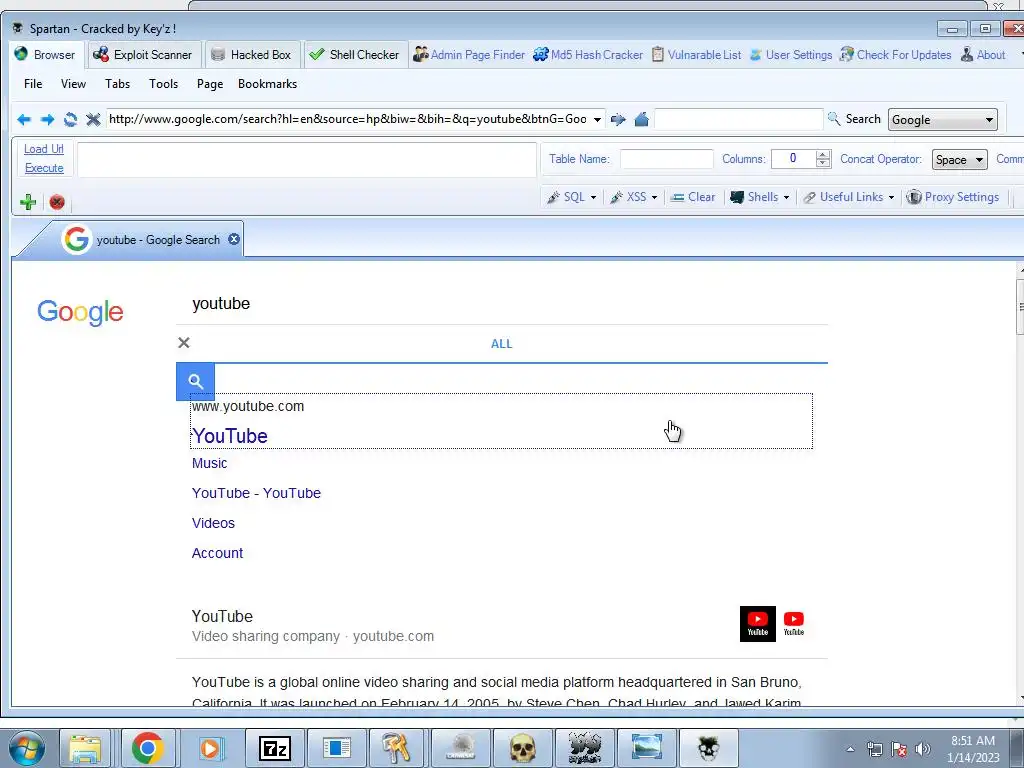Open the Videos sitelink
The image size is (1024, 768).
point(213,523)
